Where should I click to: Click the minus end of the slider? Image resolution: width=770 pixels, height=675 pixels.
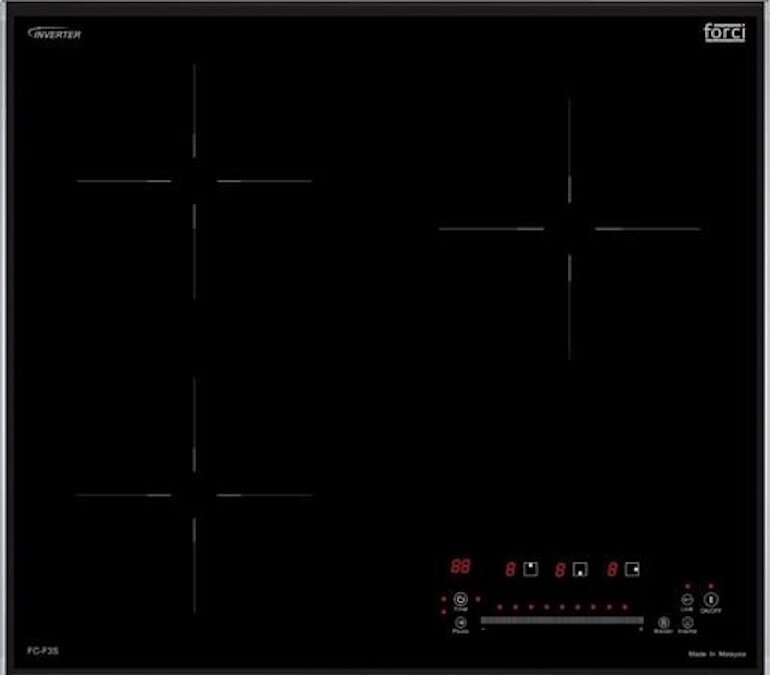(x=483, y=630)
